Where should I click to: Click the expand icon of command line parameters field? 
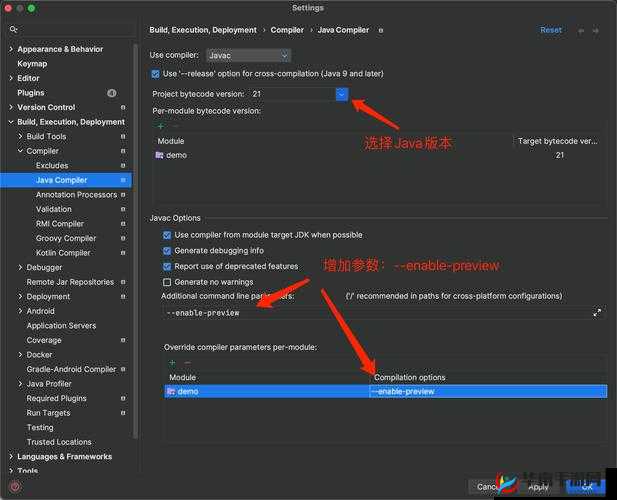tap(597, 313)
